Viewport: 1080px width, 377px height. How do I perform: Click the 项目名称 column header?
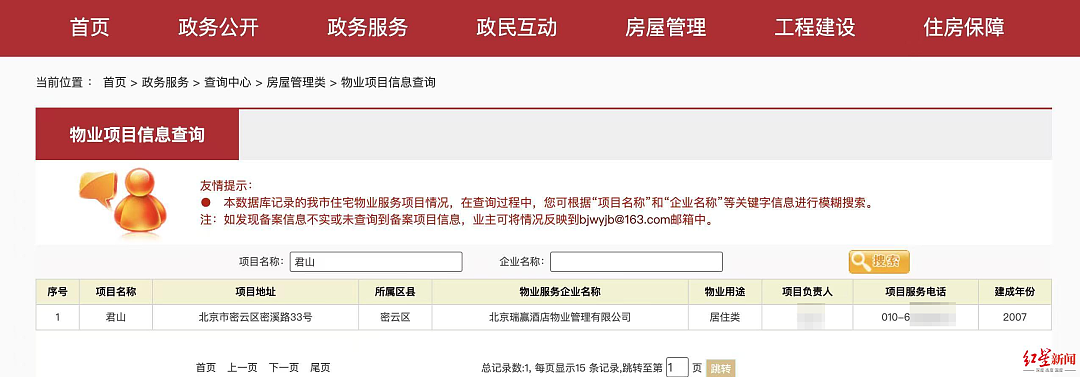click(x=116, y=292)
